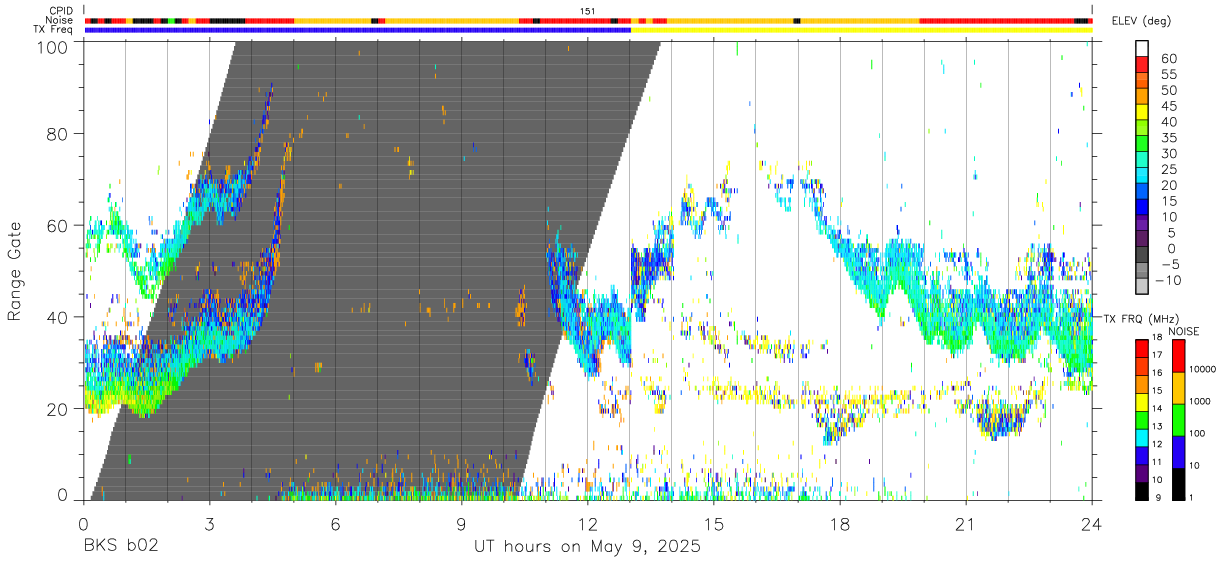Pick the blue 11-12 swatch in TX FRQ colorbar
The width and height of the screenshot is (1228, 567).
click(x=1142, y=455)
